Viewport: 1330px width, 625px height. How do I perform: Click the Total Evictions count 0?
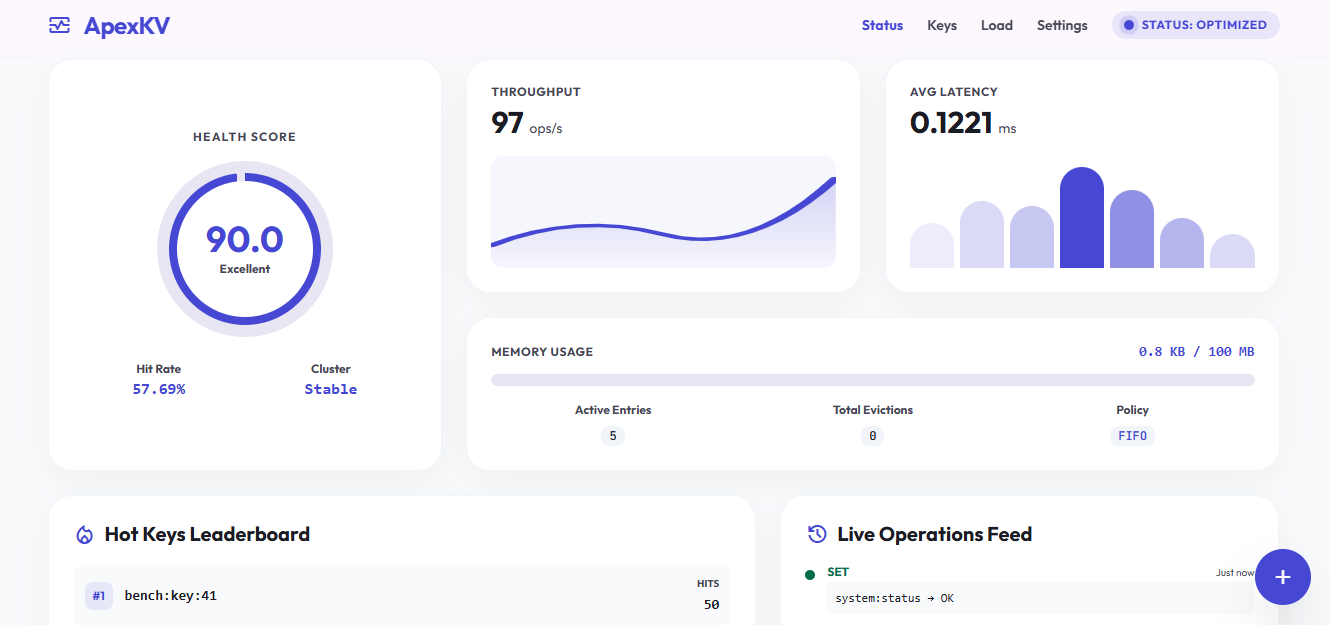click(873, 436)
